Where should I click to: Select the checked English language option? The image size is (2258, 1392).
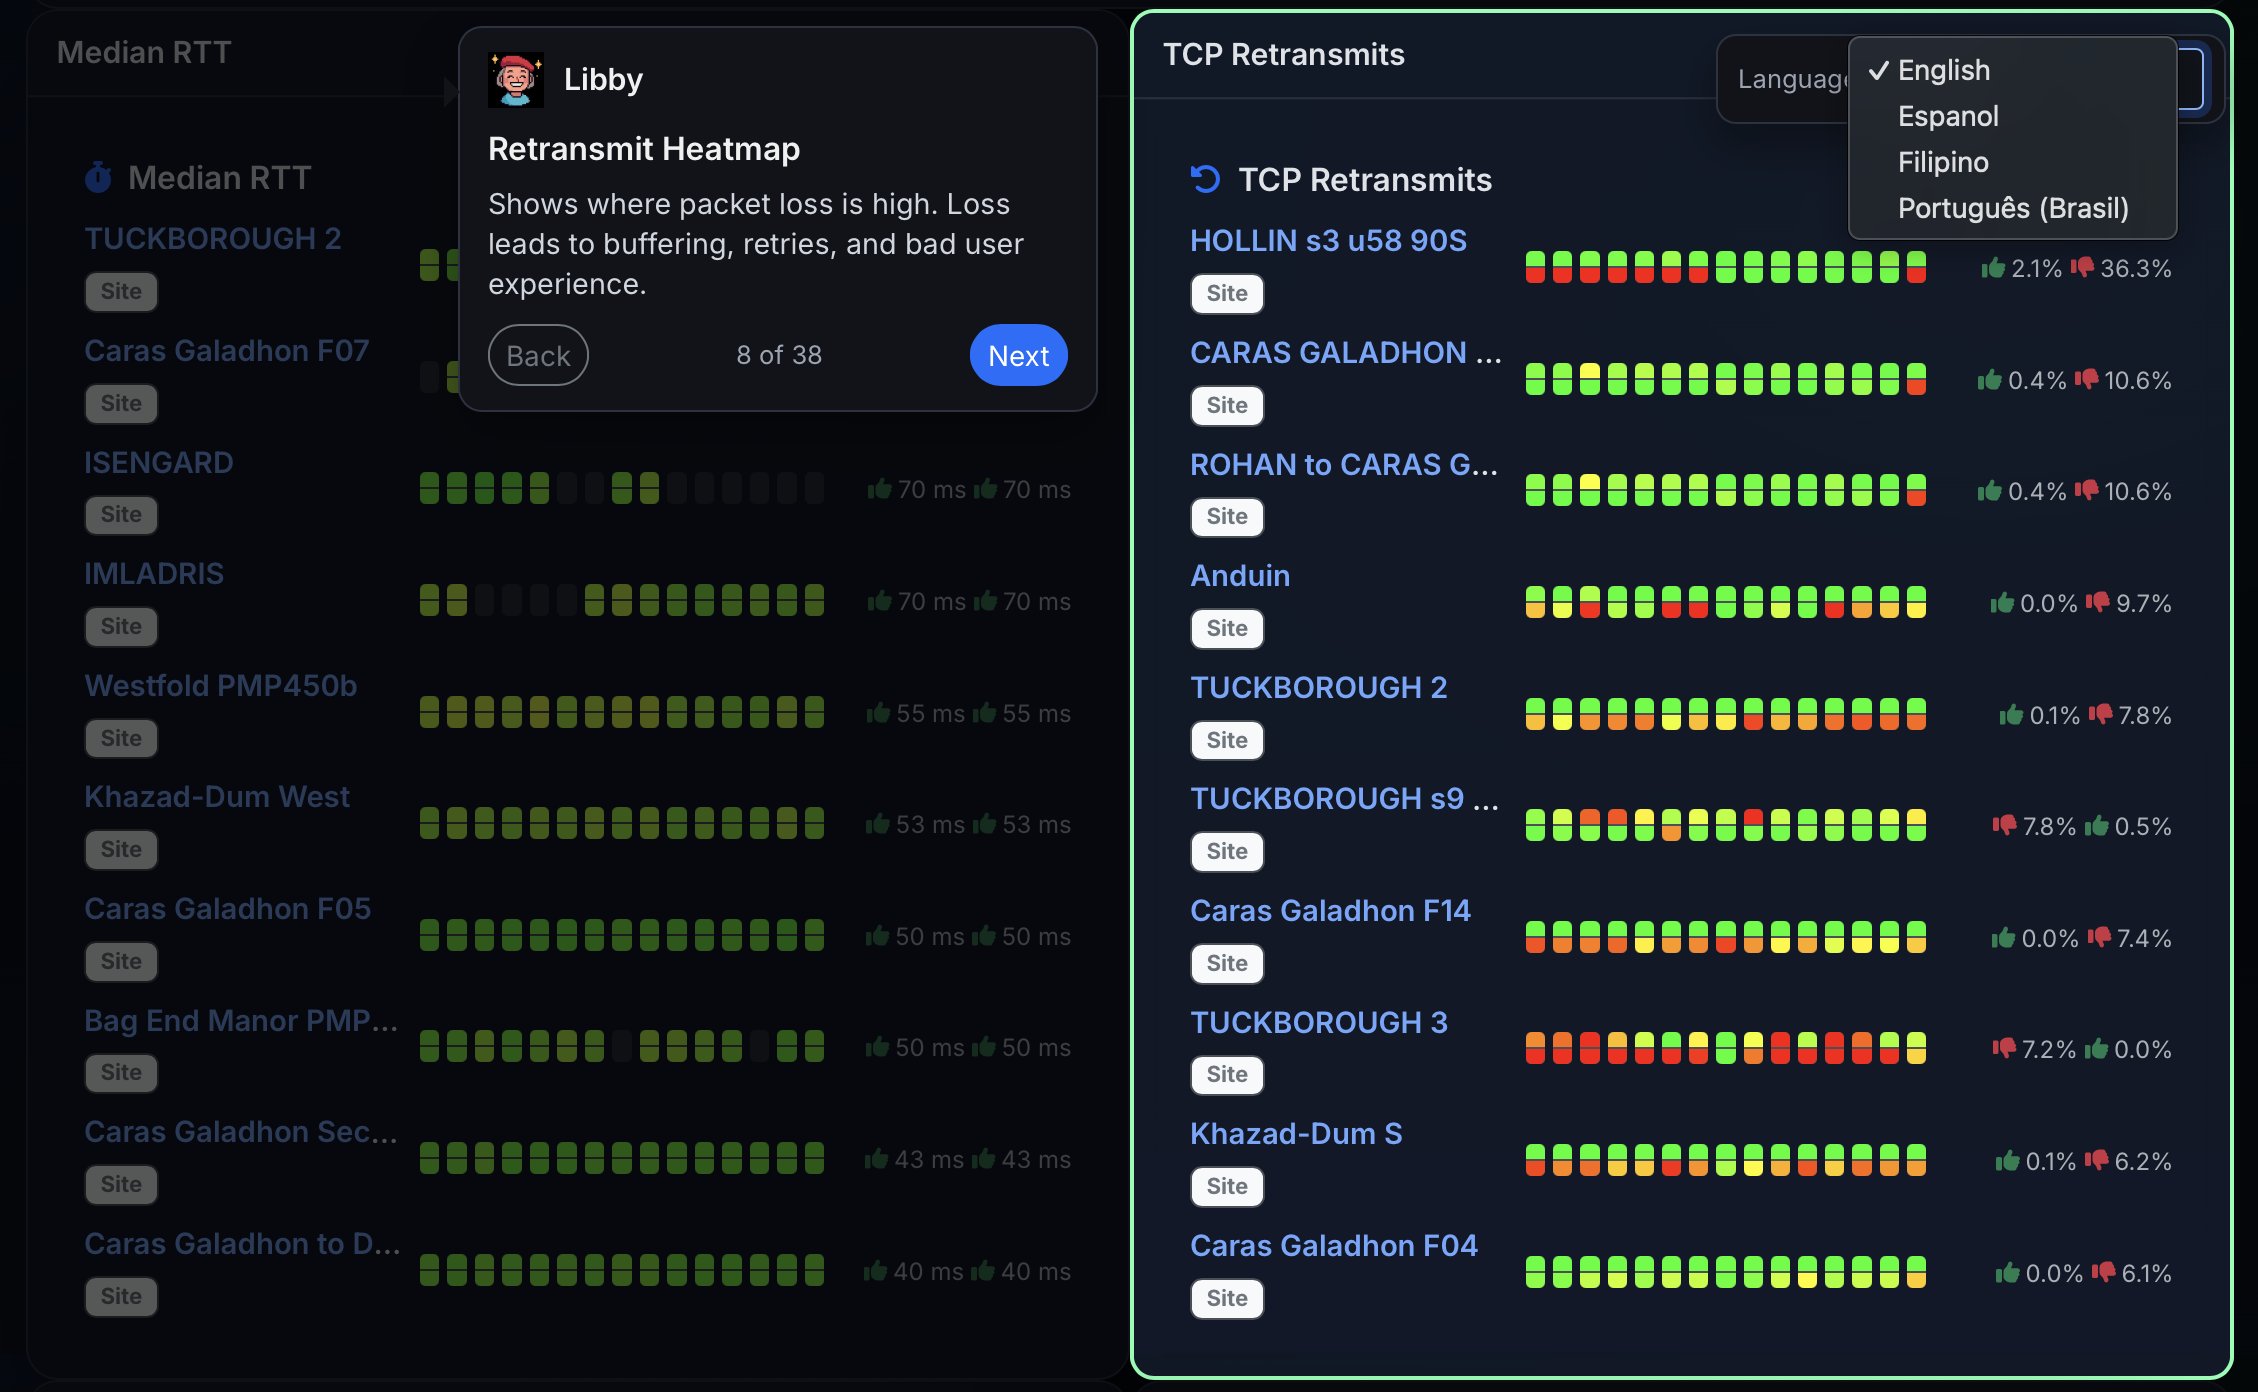coord(1943,70)
